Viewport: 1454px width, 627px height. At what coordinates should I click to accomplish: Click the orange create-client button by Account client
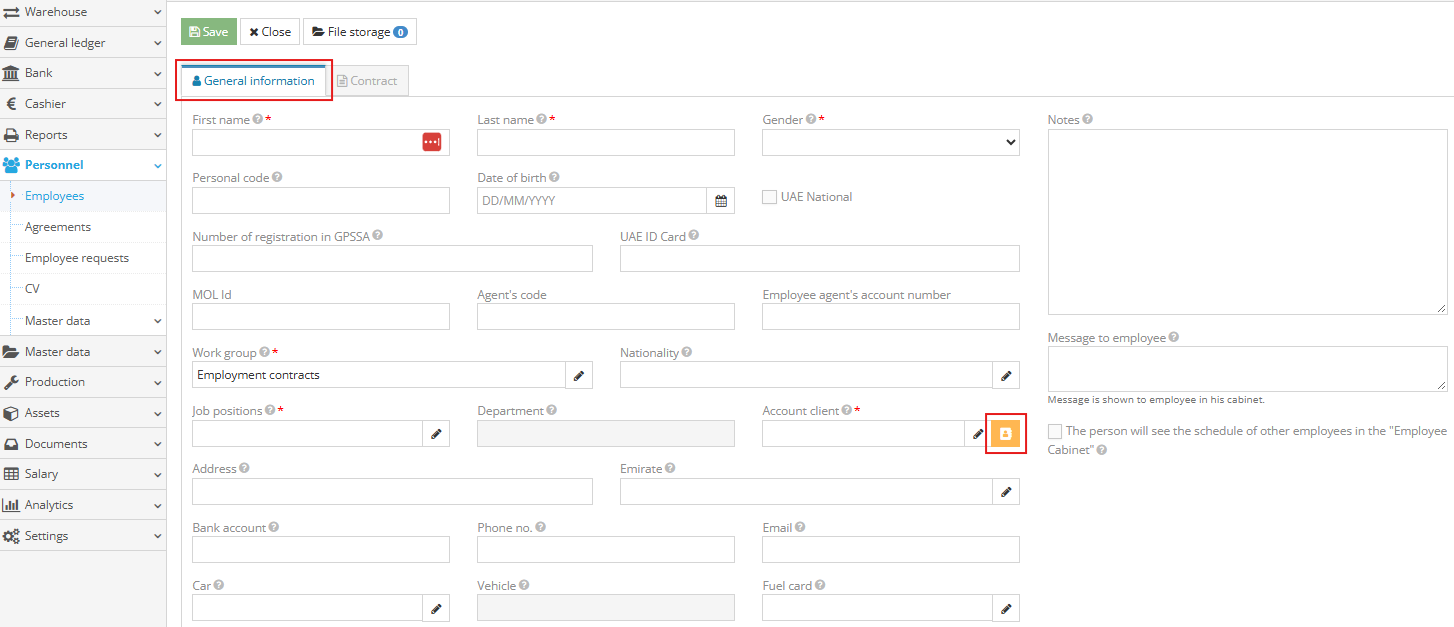click(x=1006, y=433)
